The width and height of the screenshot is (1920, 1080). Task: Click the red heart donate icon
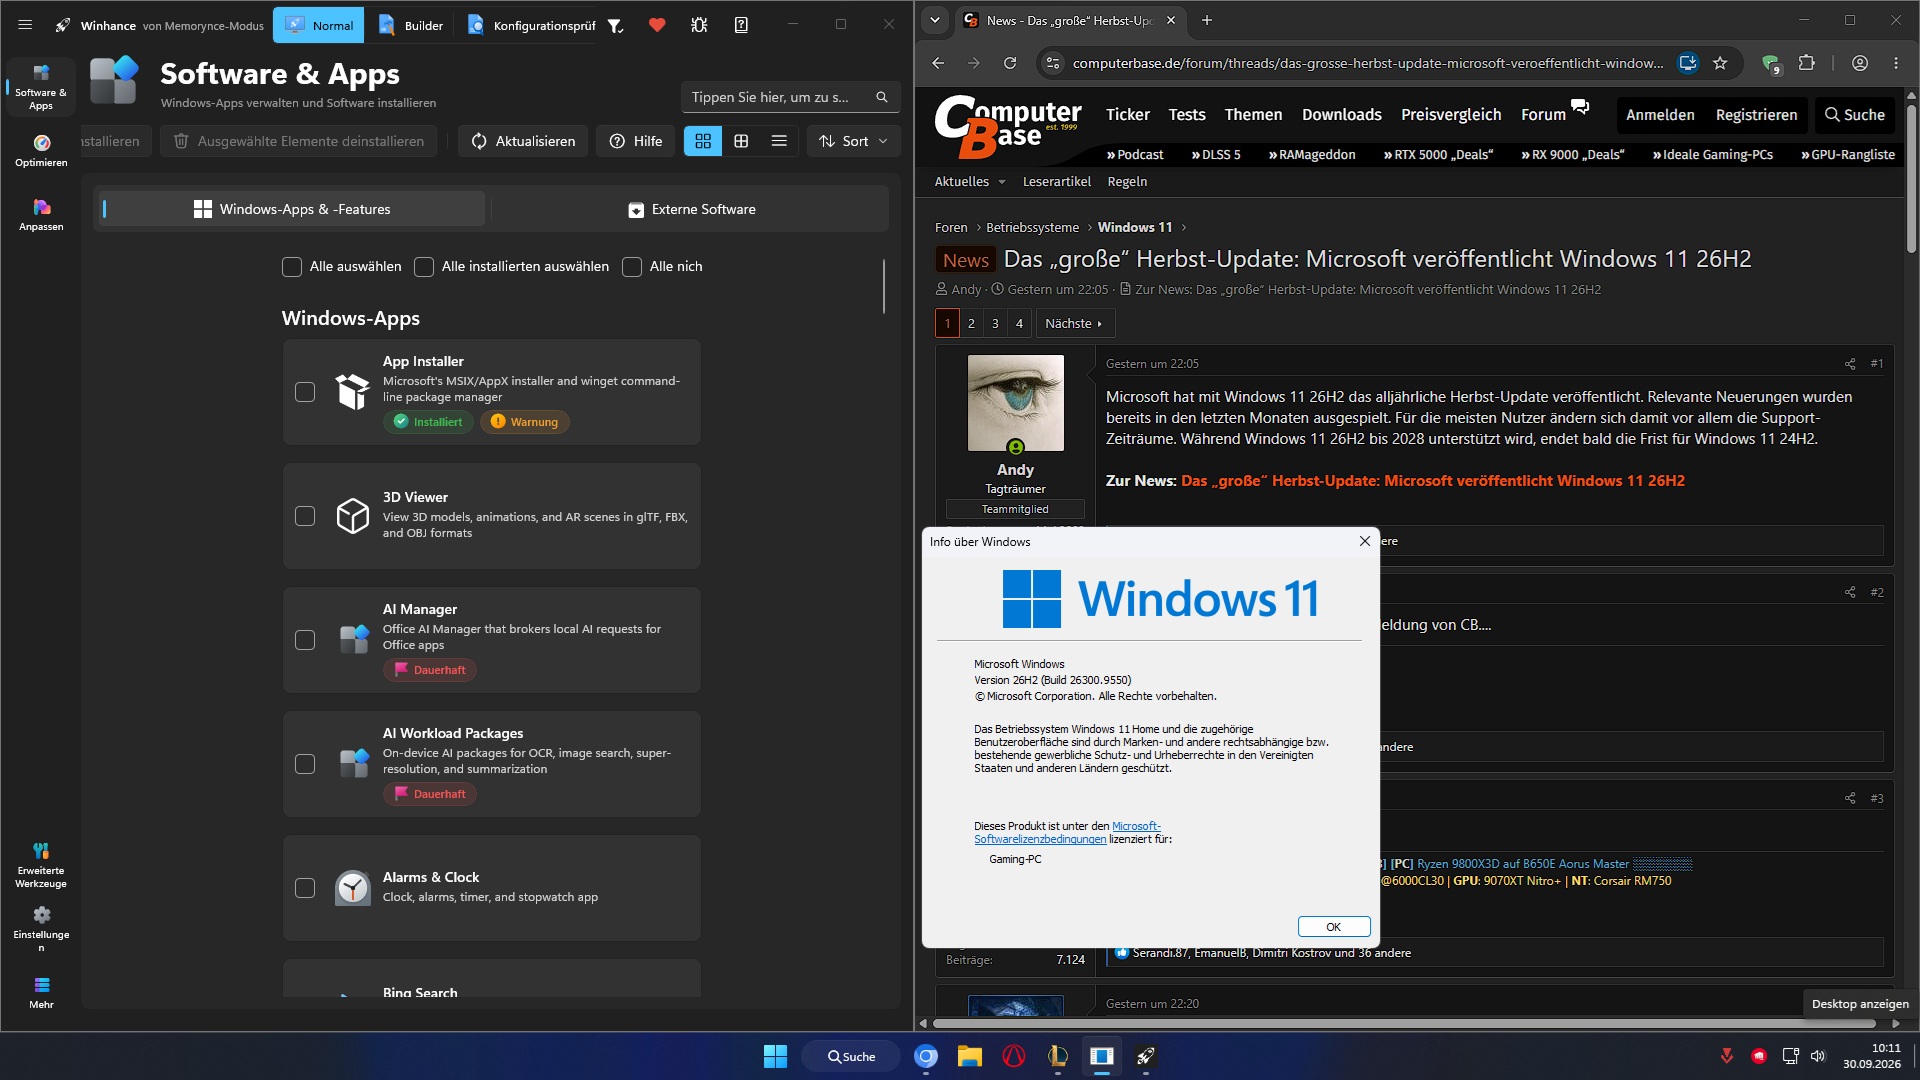click(x=657, y=25)
